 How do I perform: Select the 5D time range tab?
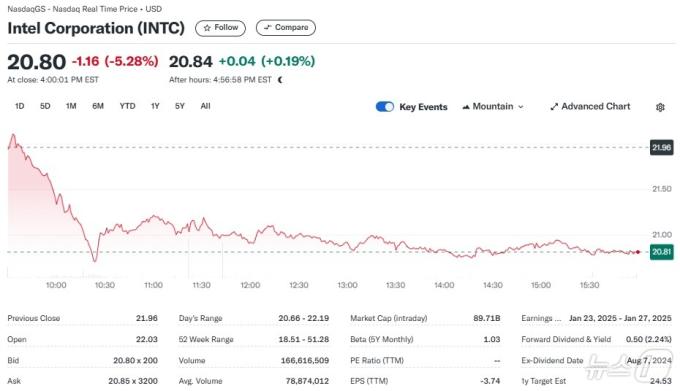[45, 106]
